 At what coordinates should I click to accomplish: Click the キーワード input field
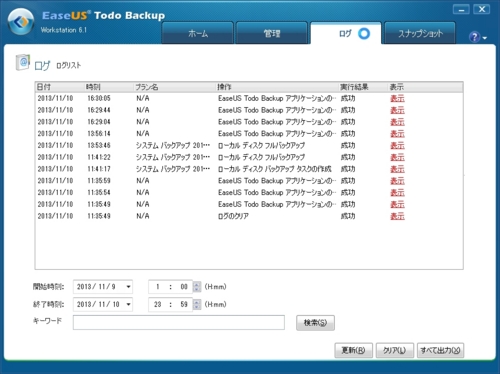click(x=179, y=322)
